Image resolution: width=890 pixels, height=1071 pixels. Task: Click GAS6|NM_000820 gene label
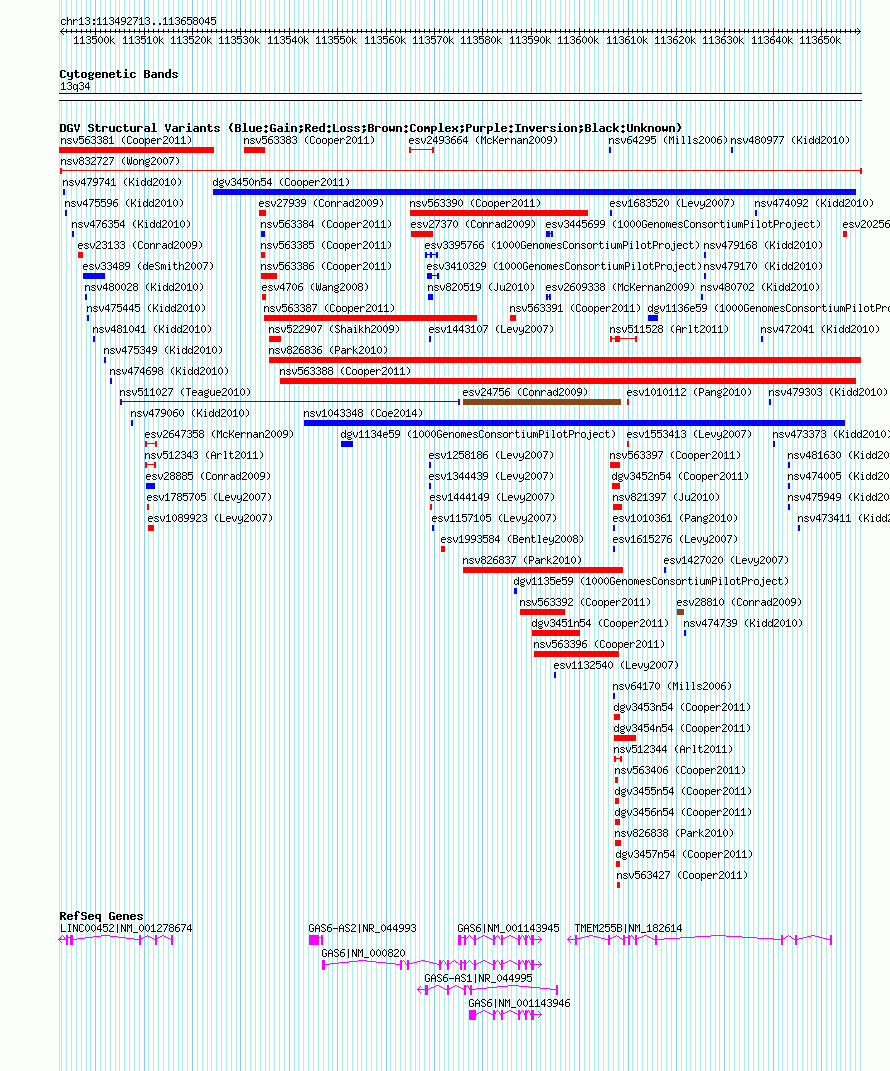pyautogui.click(x=363, y=954)
